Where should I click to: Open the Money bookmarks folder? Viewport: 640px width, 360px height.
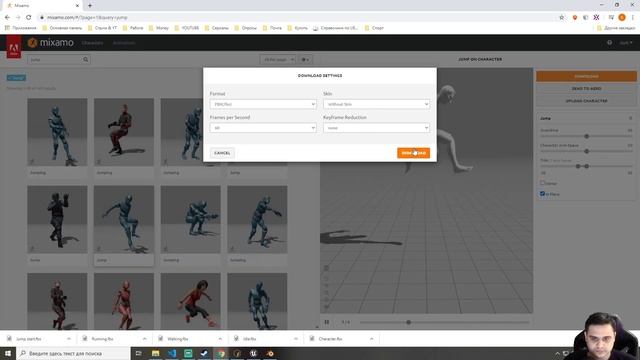coord(158,28)
